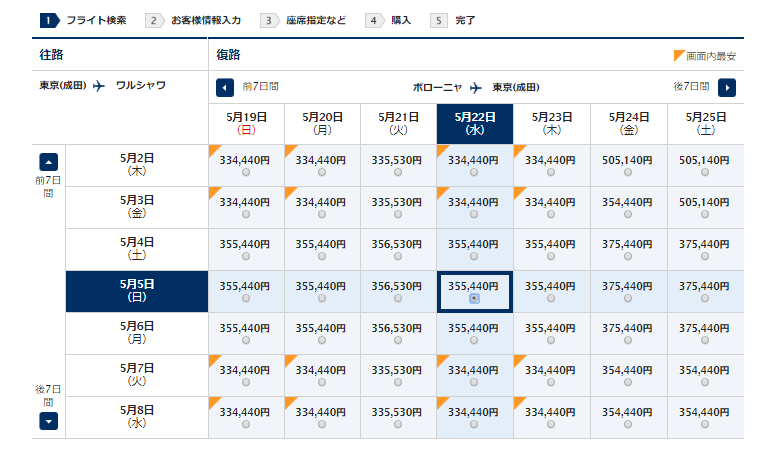Click 355,440円 fare for 5月6日 and 5月20日
The image size is (782, 466).
pyautogui.click(x=321, y=328)
